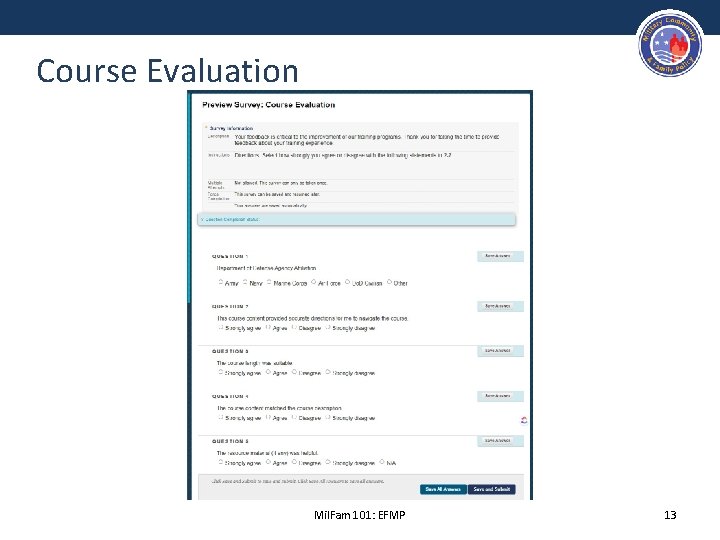Click Save Answer for Question 3

click(500, 351)
